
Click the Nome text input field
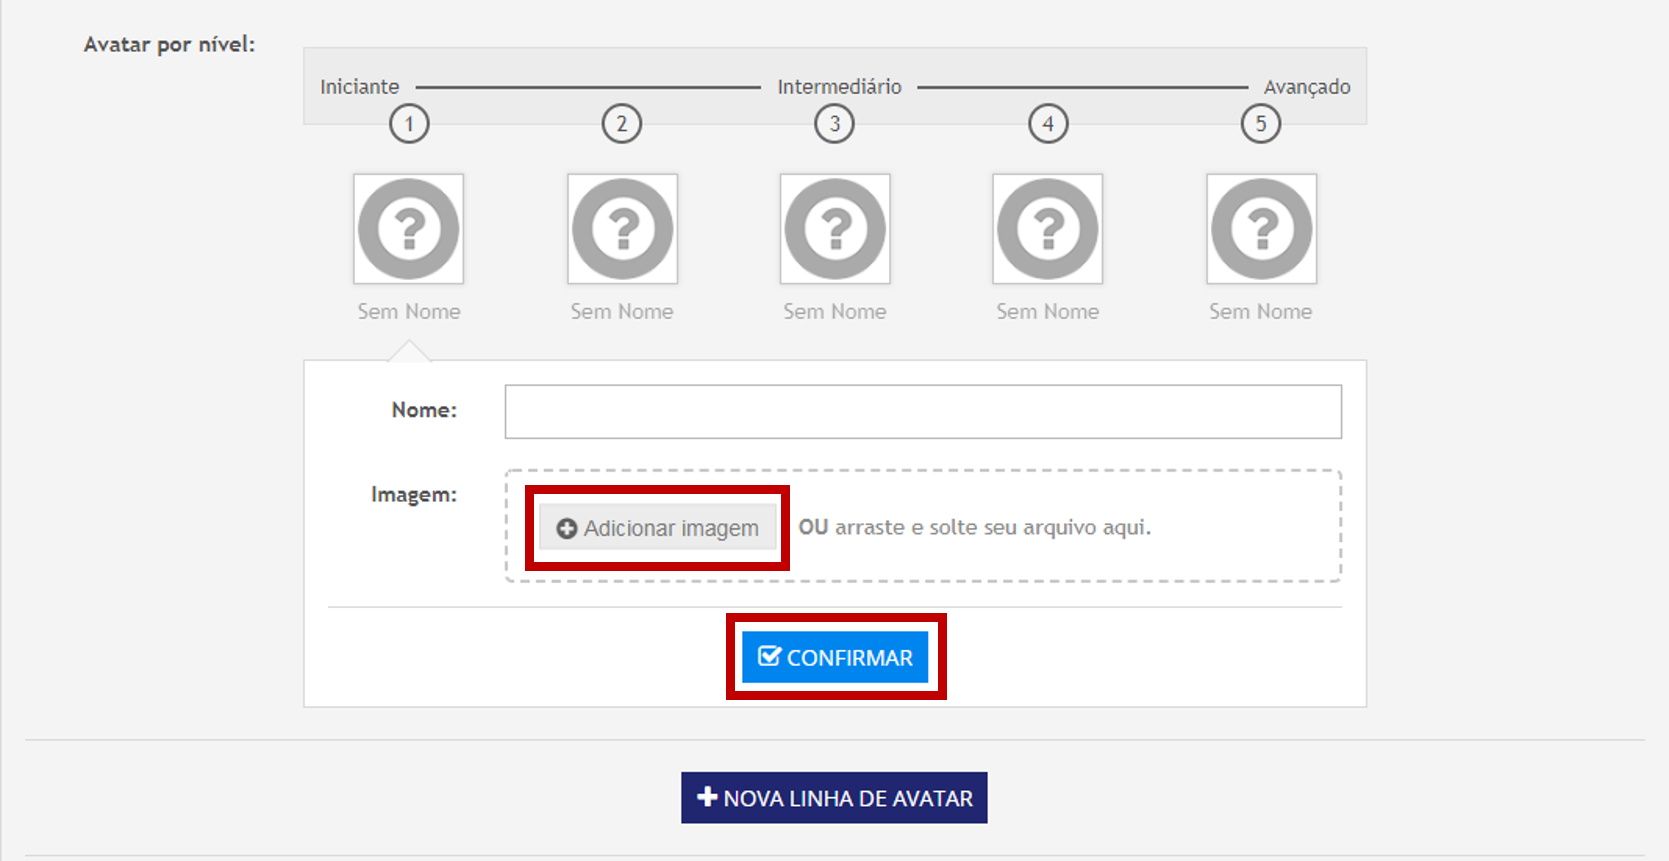click(x=922, y=412)
